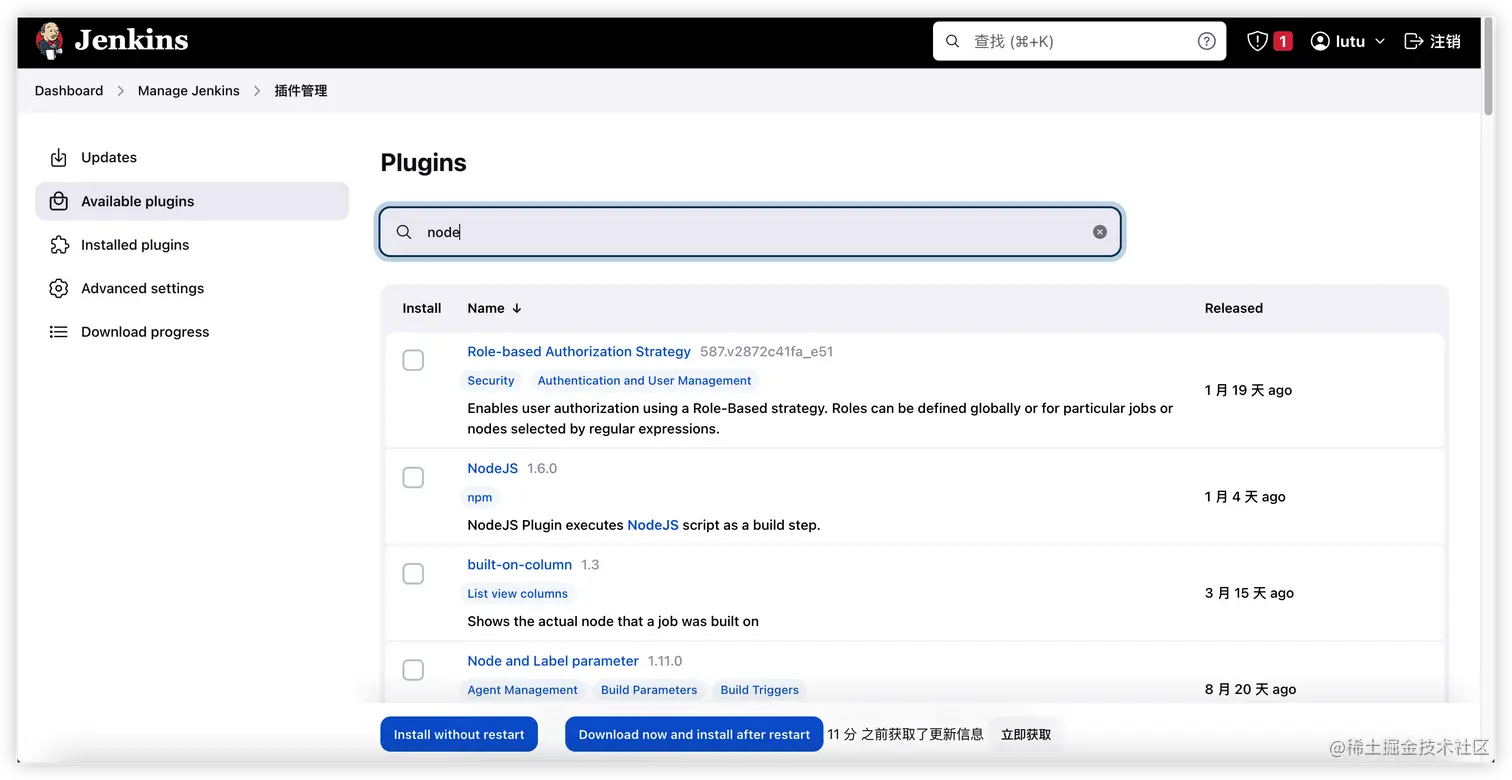This screenshot has width=1512, height=780.
Task: Click the Download progress list icon
Action: pos(59,332)
